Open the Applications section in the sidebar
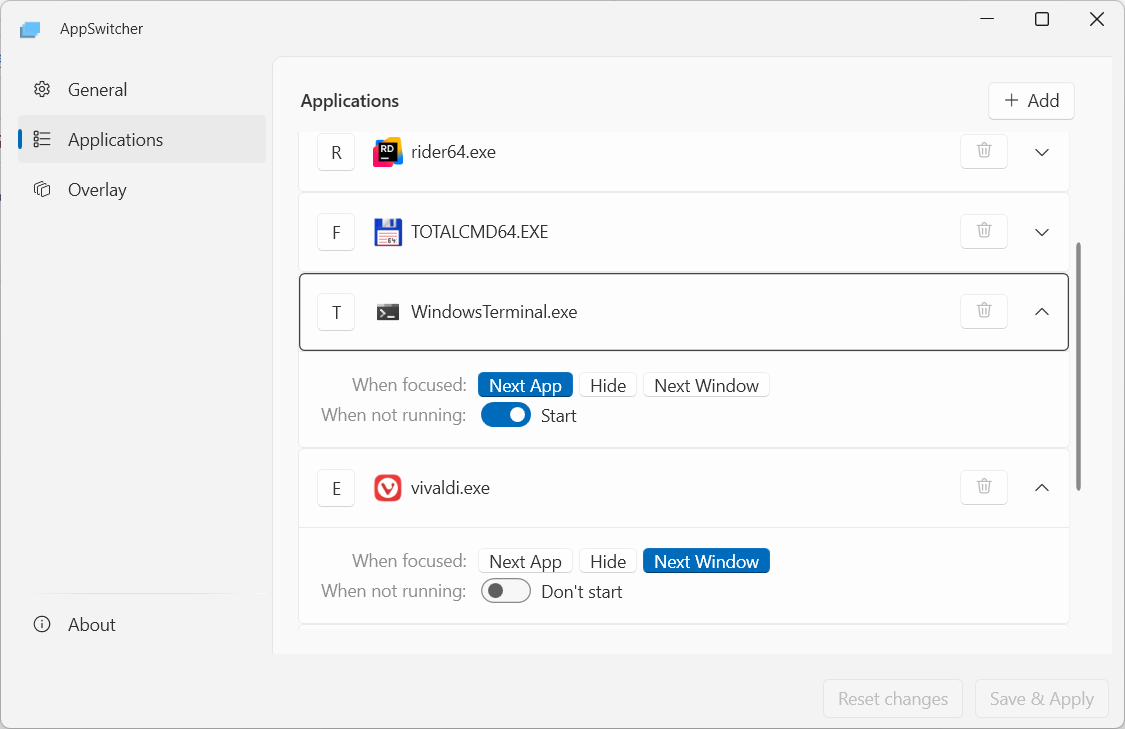Screen dimensions: 1125x729 [x=115, y=139]
